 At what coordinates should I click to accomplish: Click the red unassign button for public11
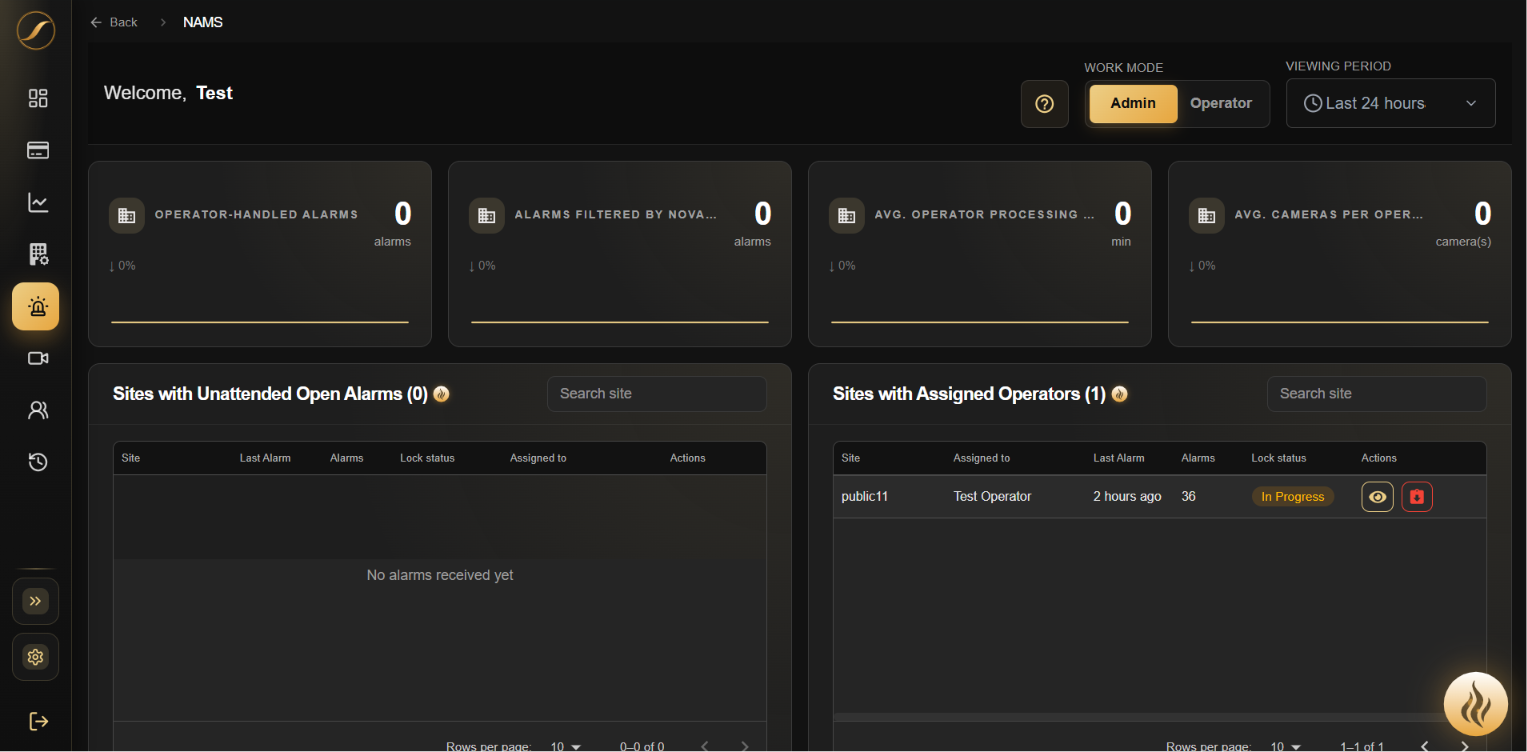point(1417,497)
